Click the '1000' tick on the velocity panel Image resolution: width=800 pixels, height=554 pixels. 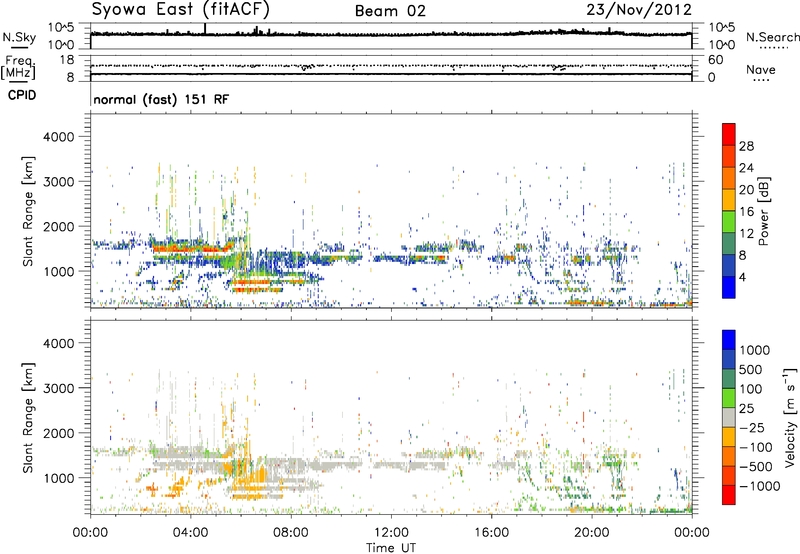coord(58,477)
